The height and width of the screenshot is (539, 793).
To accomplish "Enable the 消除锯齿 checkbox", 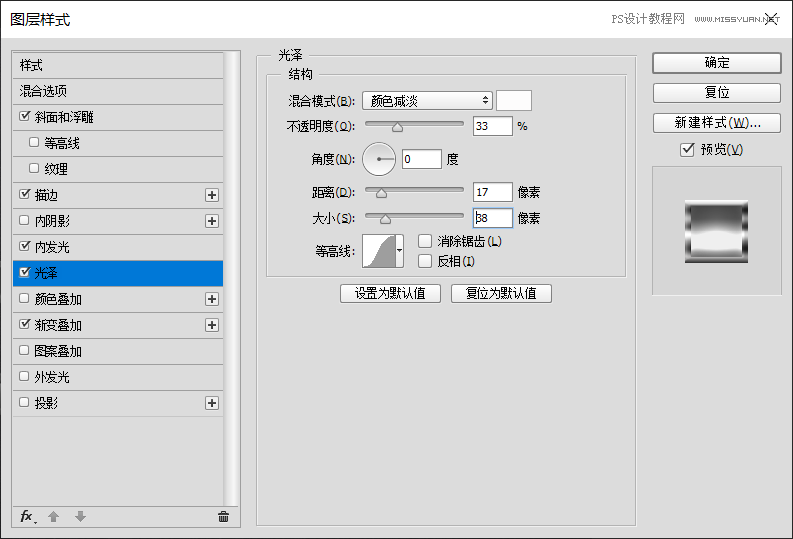I will [x=425, y=241].
